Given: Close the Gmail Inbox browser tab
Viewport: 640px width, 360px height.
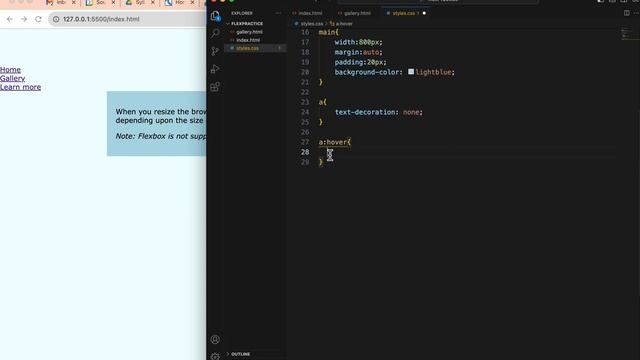Looking at the screenshot, I should [x=74, y=2].
